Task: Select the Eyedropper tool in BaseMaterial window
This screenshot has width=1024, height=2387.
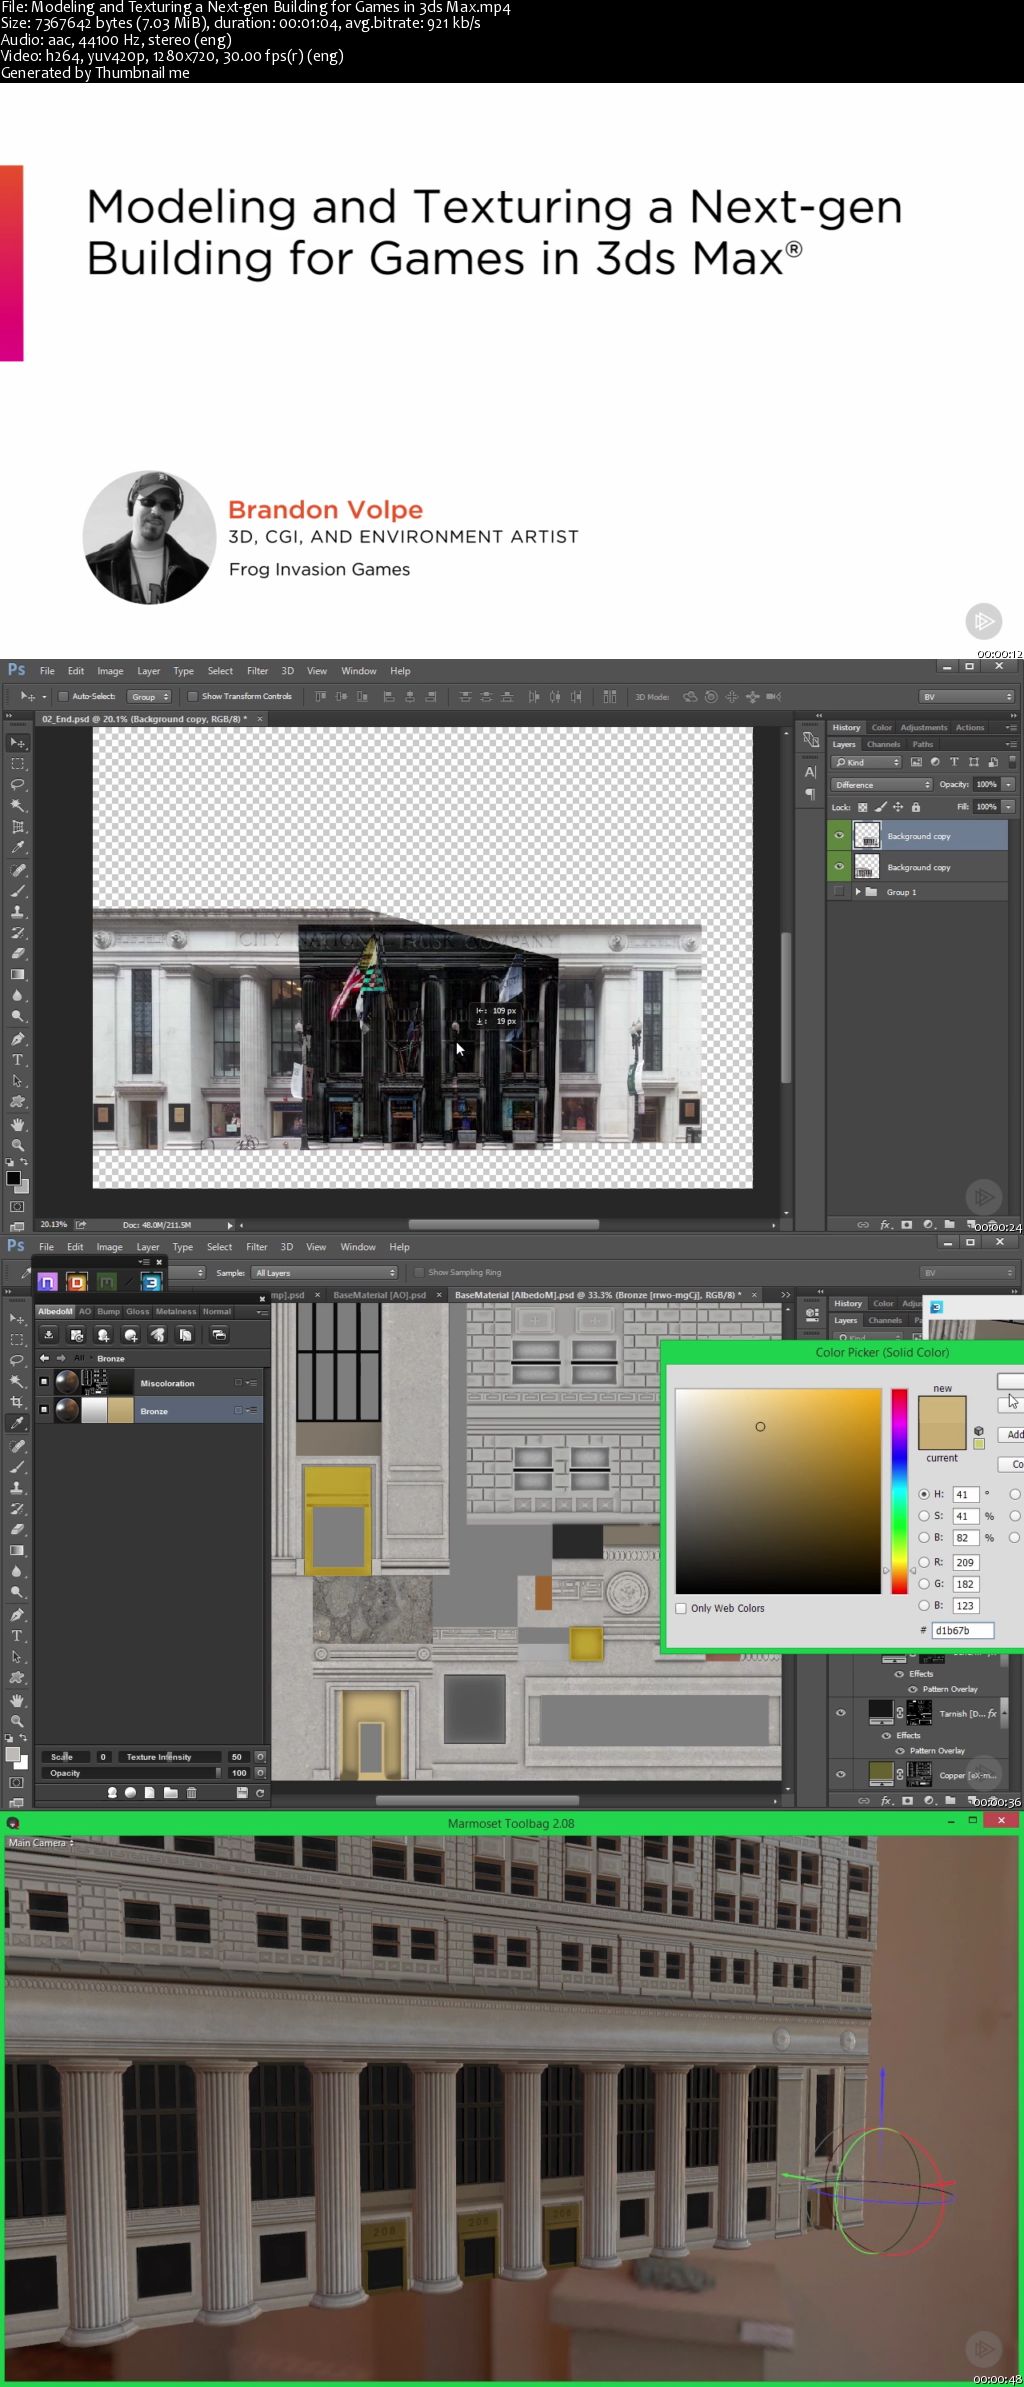Action: (x=17, y=1424)
